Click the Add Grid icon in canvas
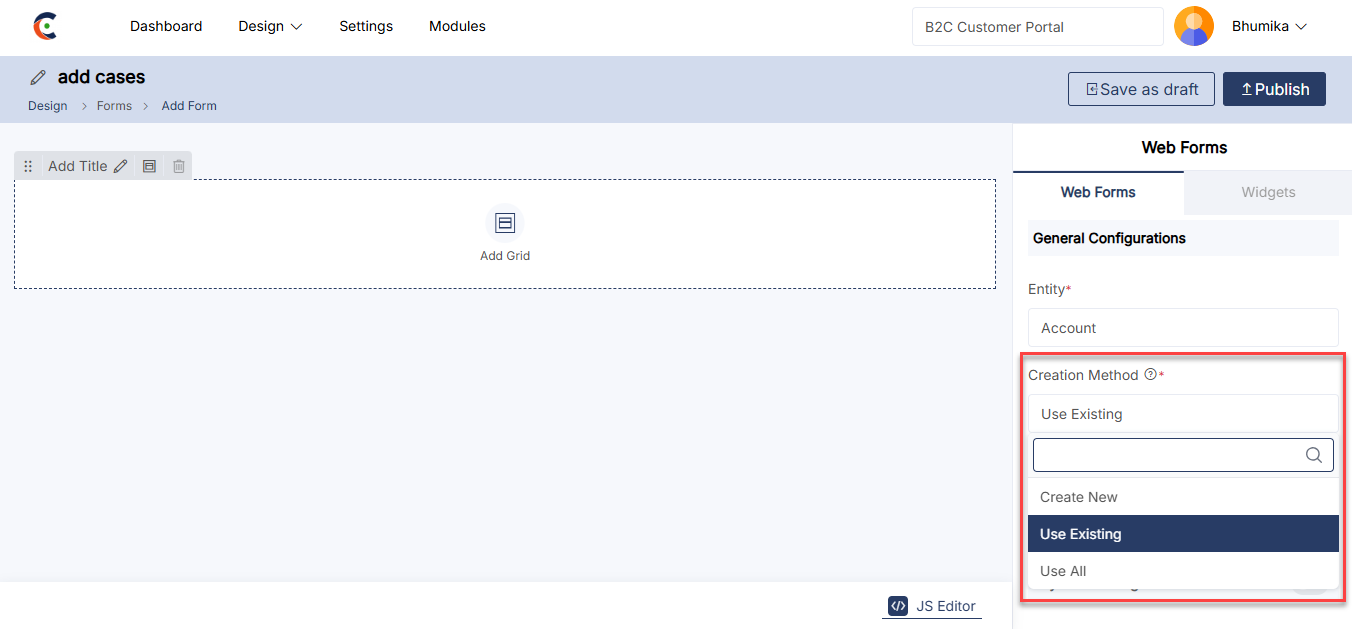Image resolution: width=1352 pixels, height=629 pixels. [505, 223]
